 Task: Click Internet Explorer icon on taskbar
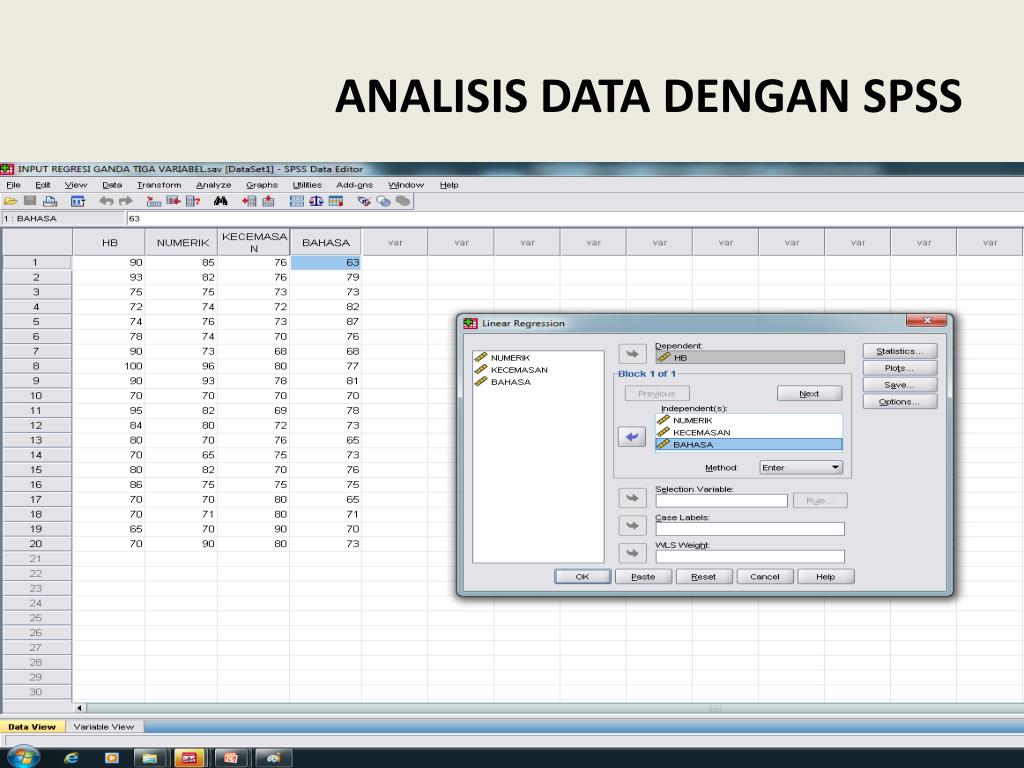[x=71, y=758]
